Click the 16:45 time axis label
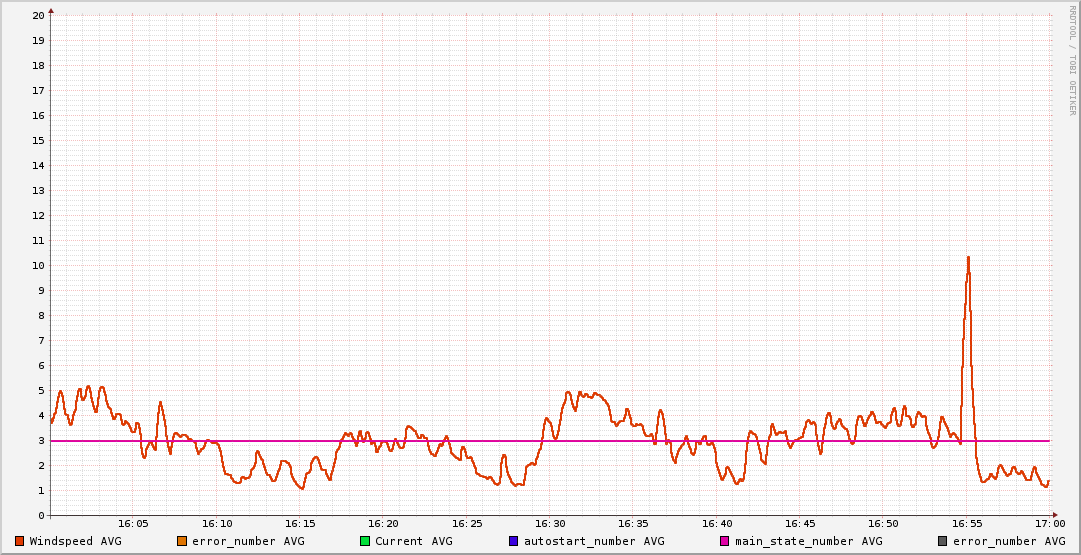The height and width of the screenshot is (555, 1081). 800,523
